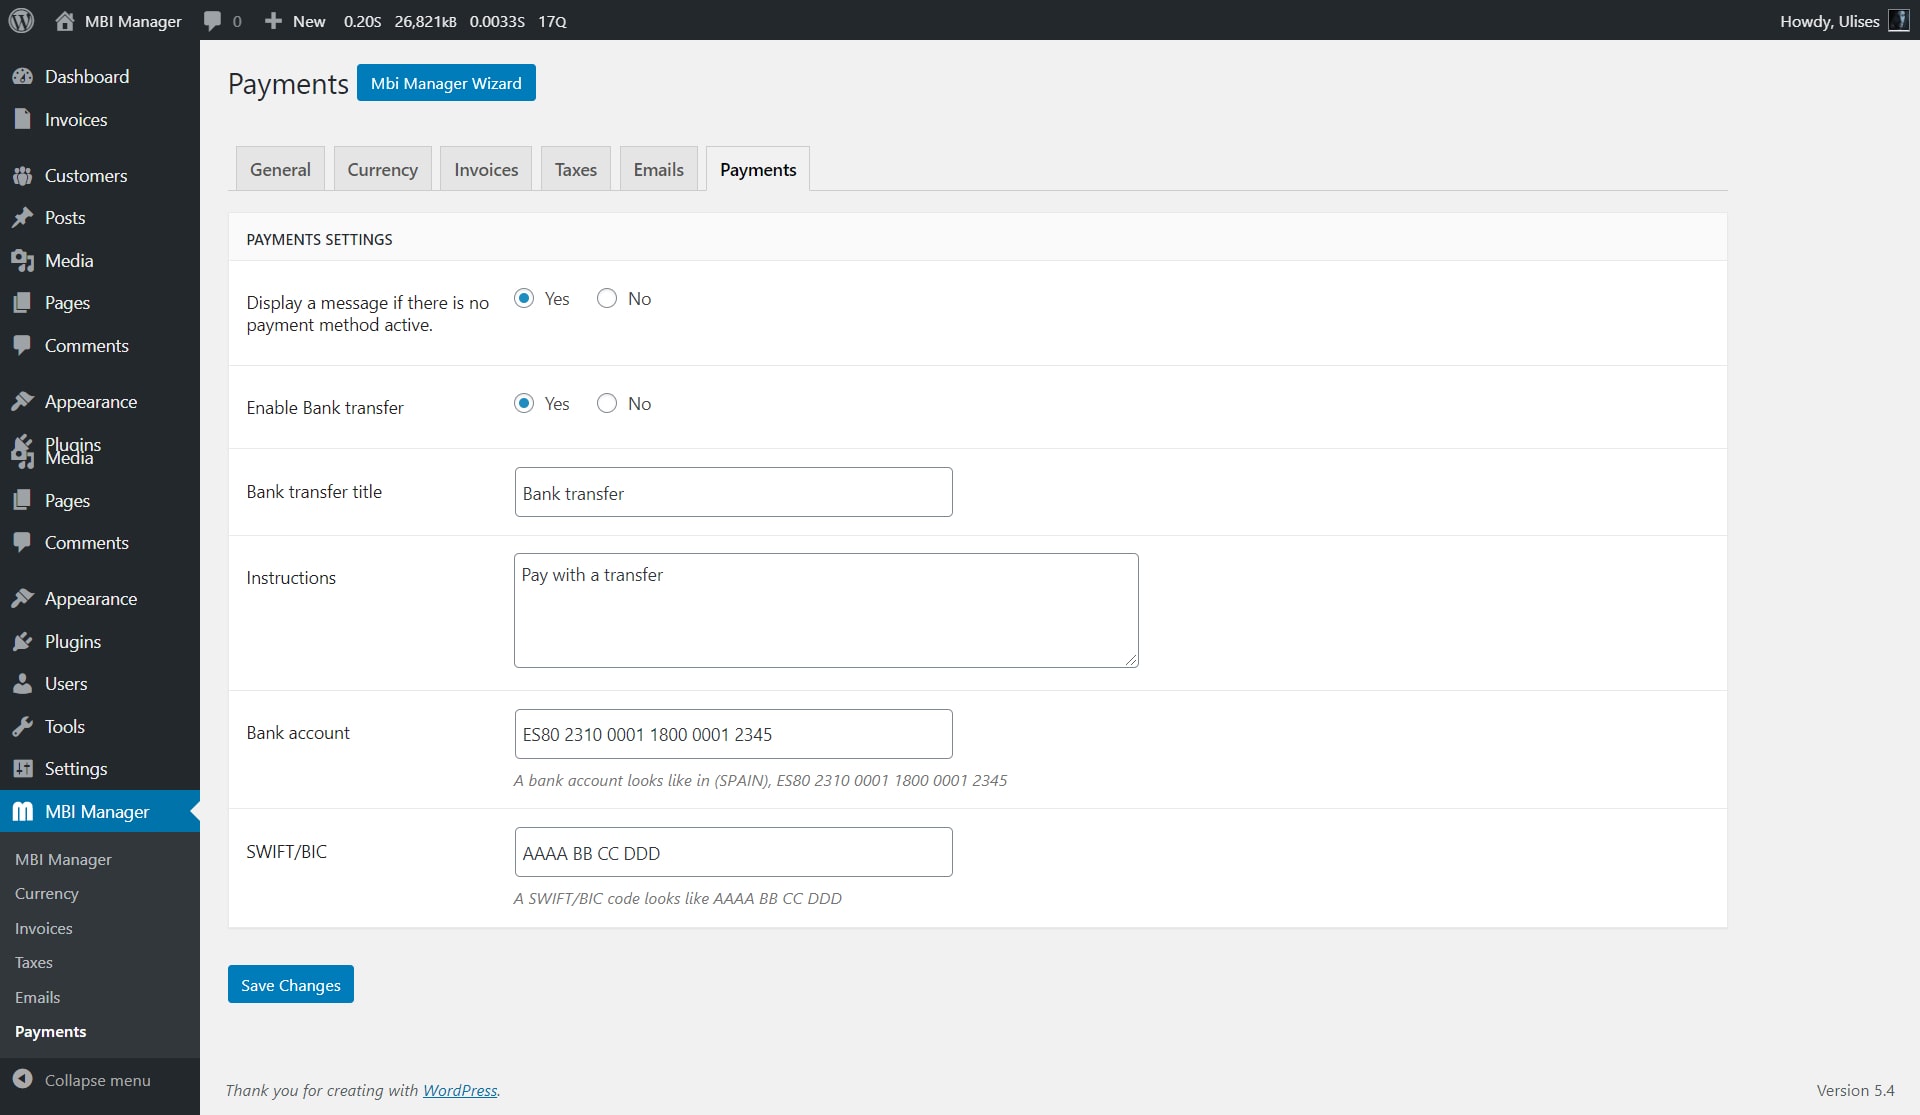Image resolution: width=1920 pixels, height=1115 pixels.
Task: Click the Tools wrench icon
Action: (22, 727)
